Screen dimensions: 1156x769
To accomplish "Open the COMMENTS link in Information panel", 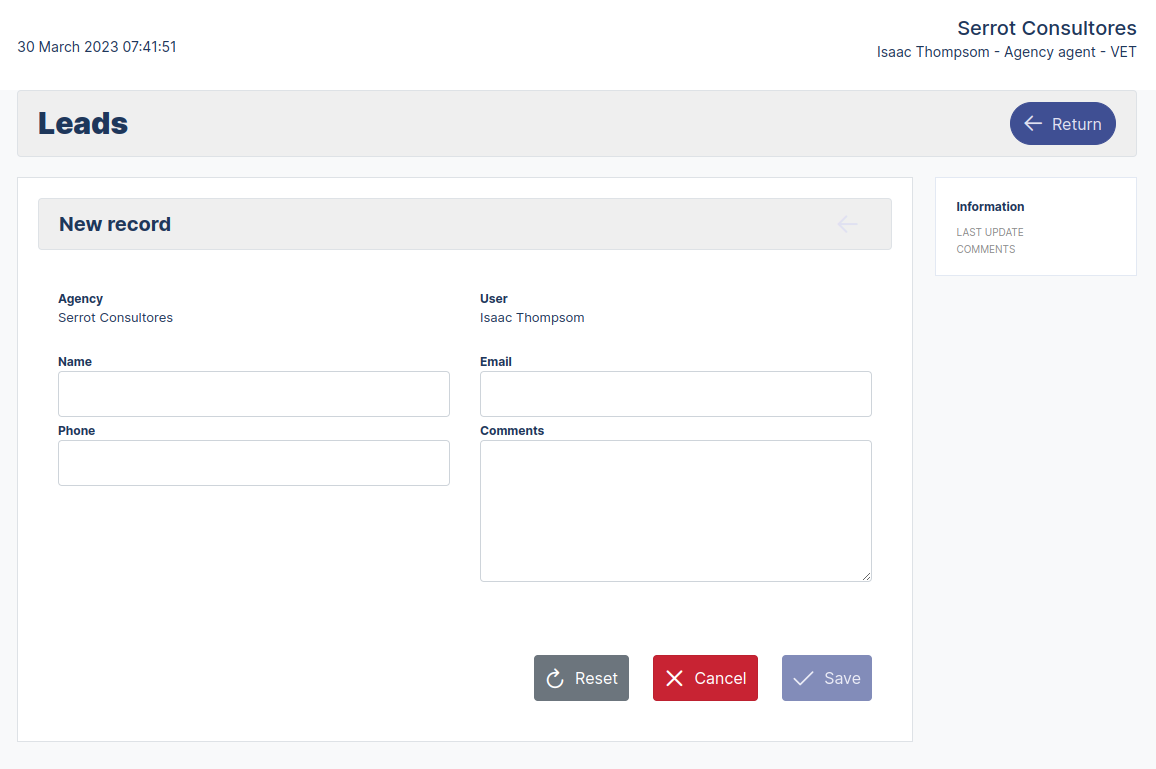I will click(x=986, y=249).
